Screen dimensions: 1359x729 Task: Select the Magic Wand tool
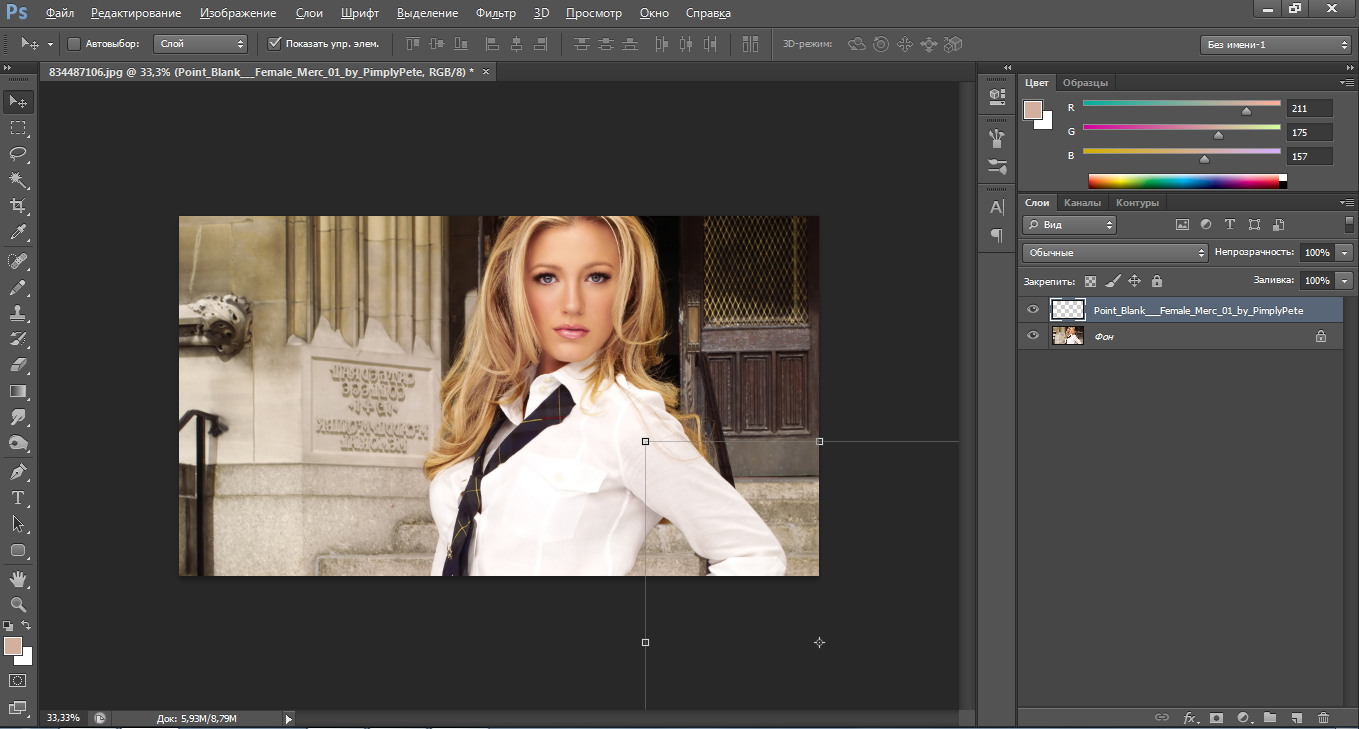[18, 180]
